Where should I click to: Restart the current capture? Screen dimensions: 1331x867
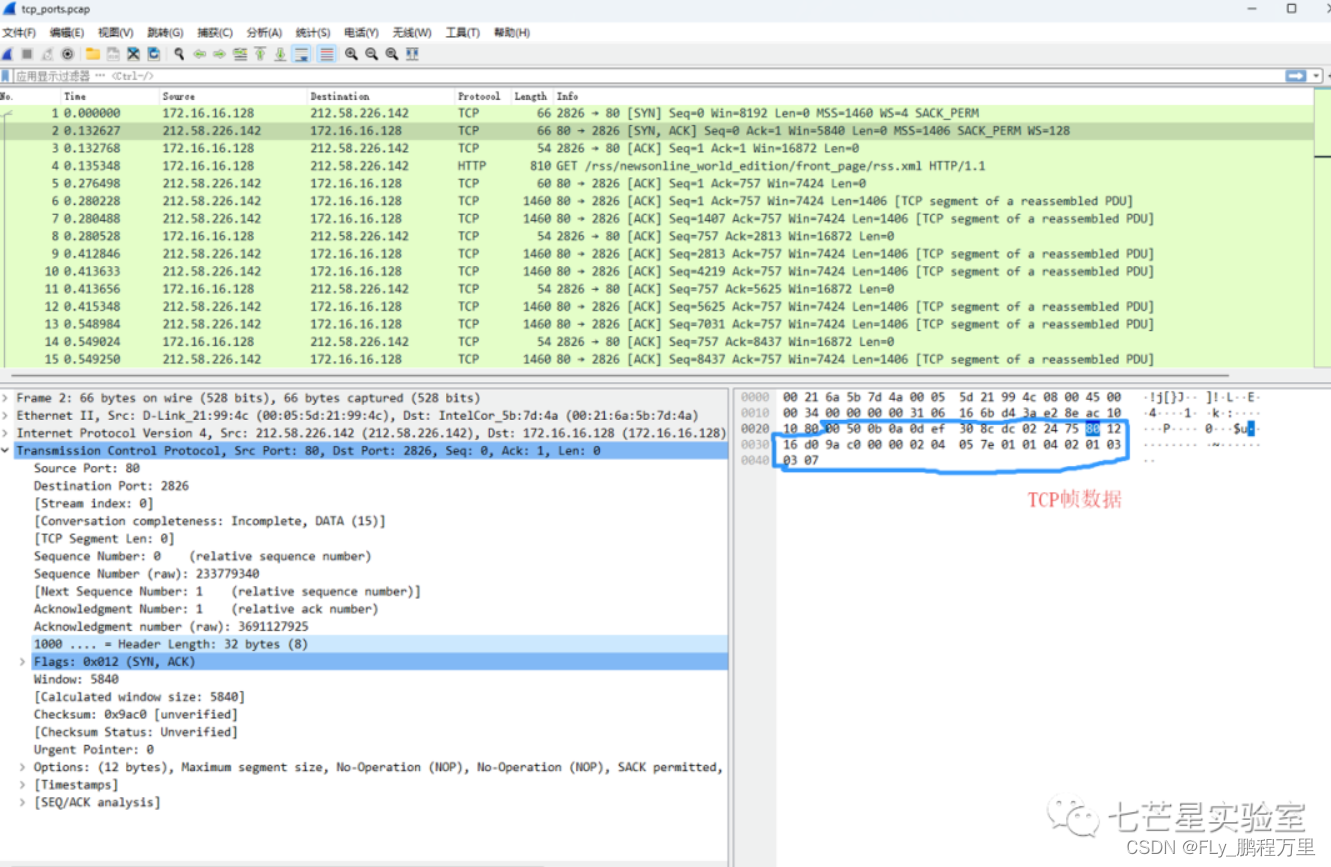(x=47, y=54)
